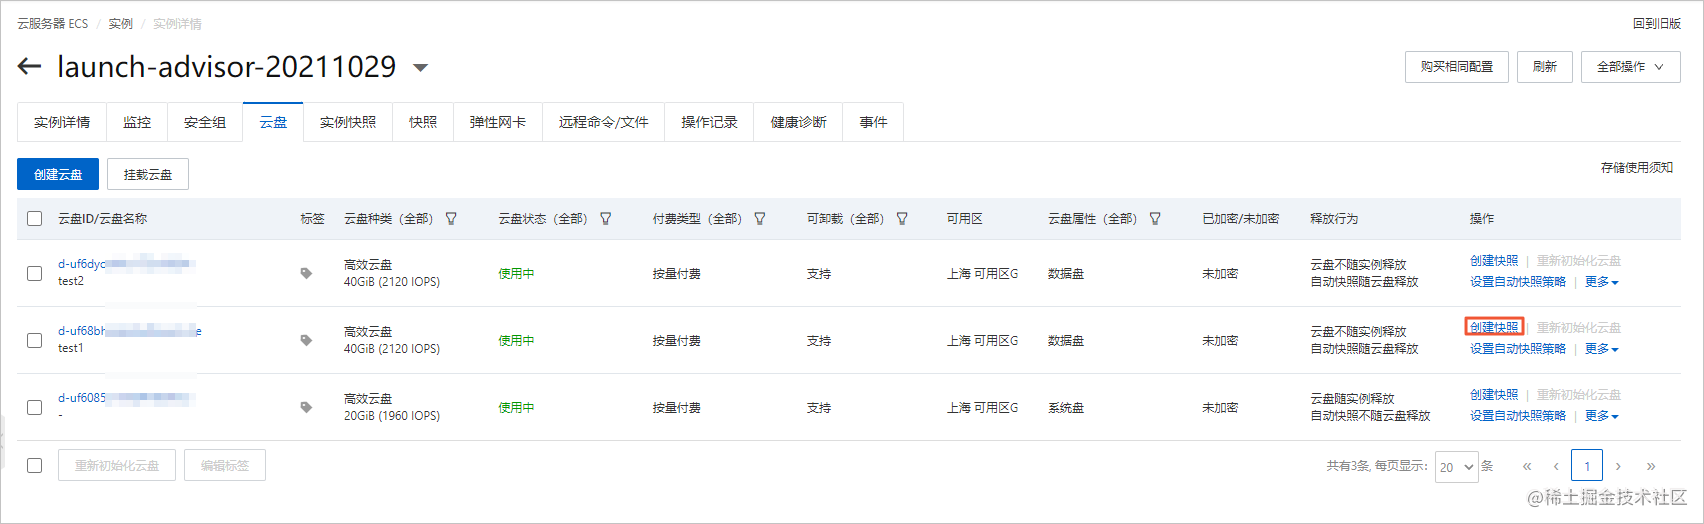Go to the previous page
This screenshot has height=524, width=1704.
[x=1556, y=466]
